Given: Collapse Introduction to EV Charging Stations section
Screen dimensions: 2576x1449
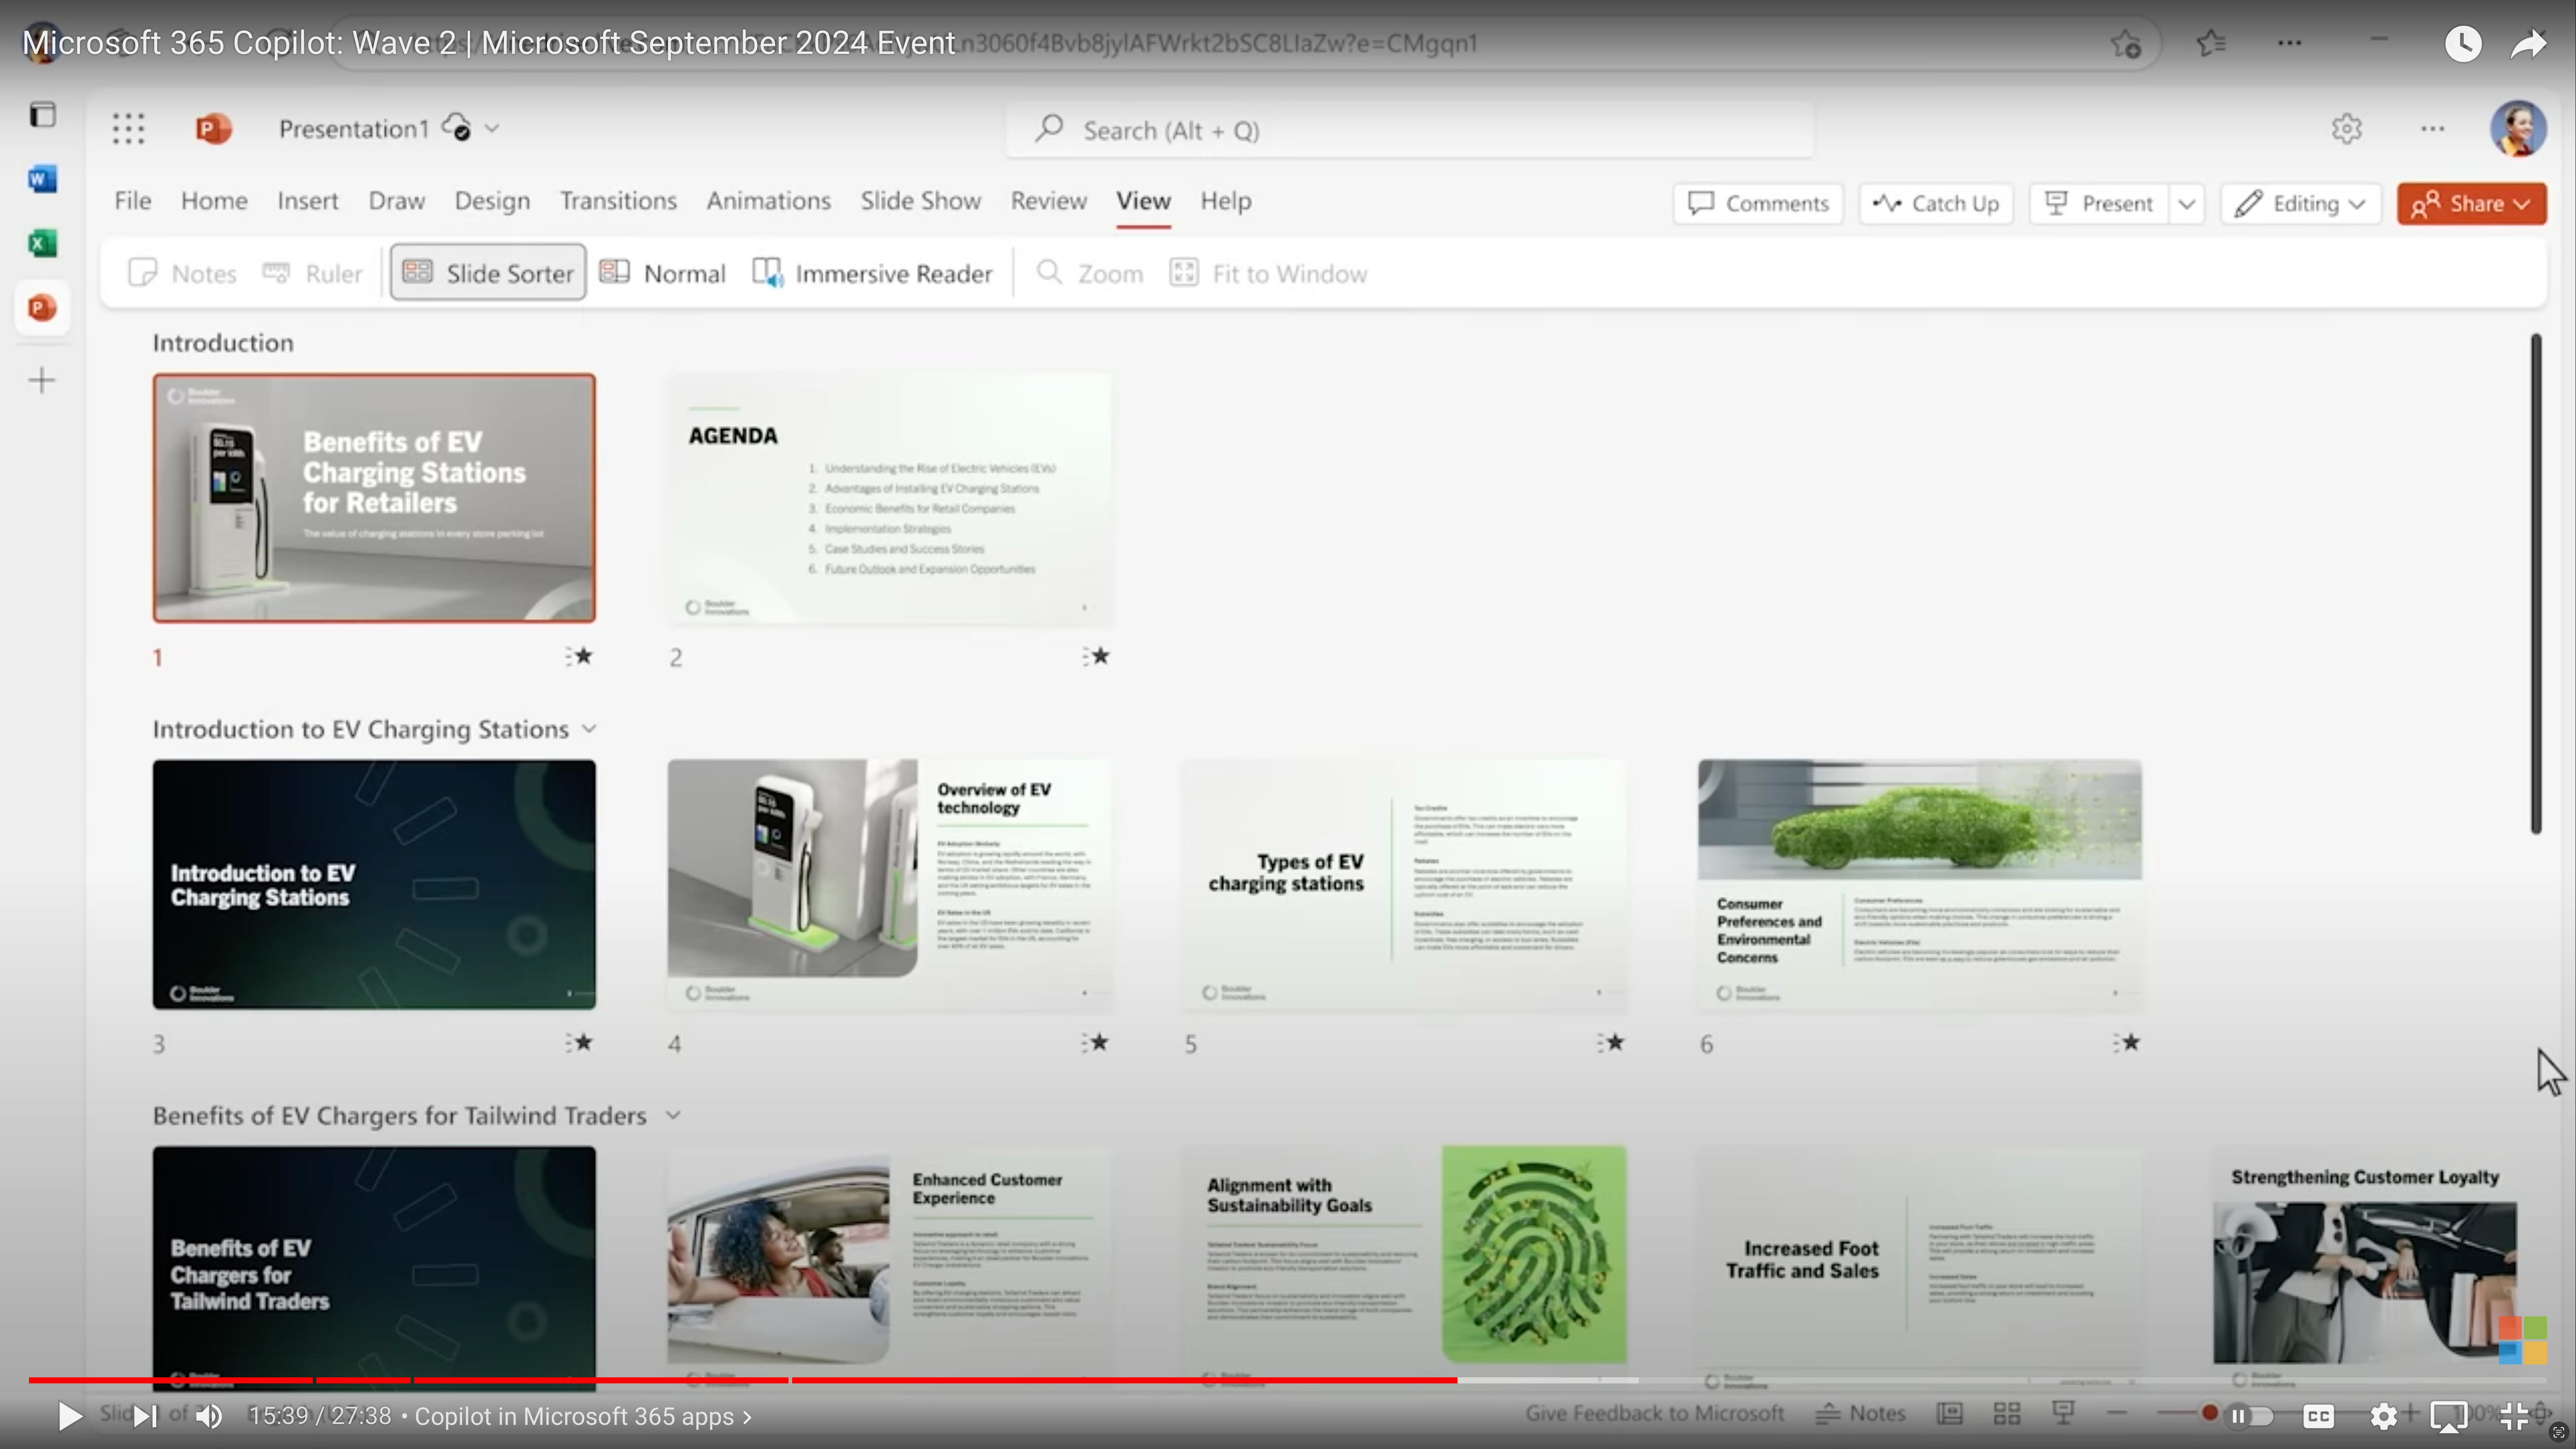Looking at the screenshot, I should click(589, 729).
